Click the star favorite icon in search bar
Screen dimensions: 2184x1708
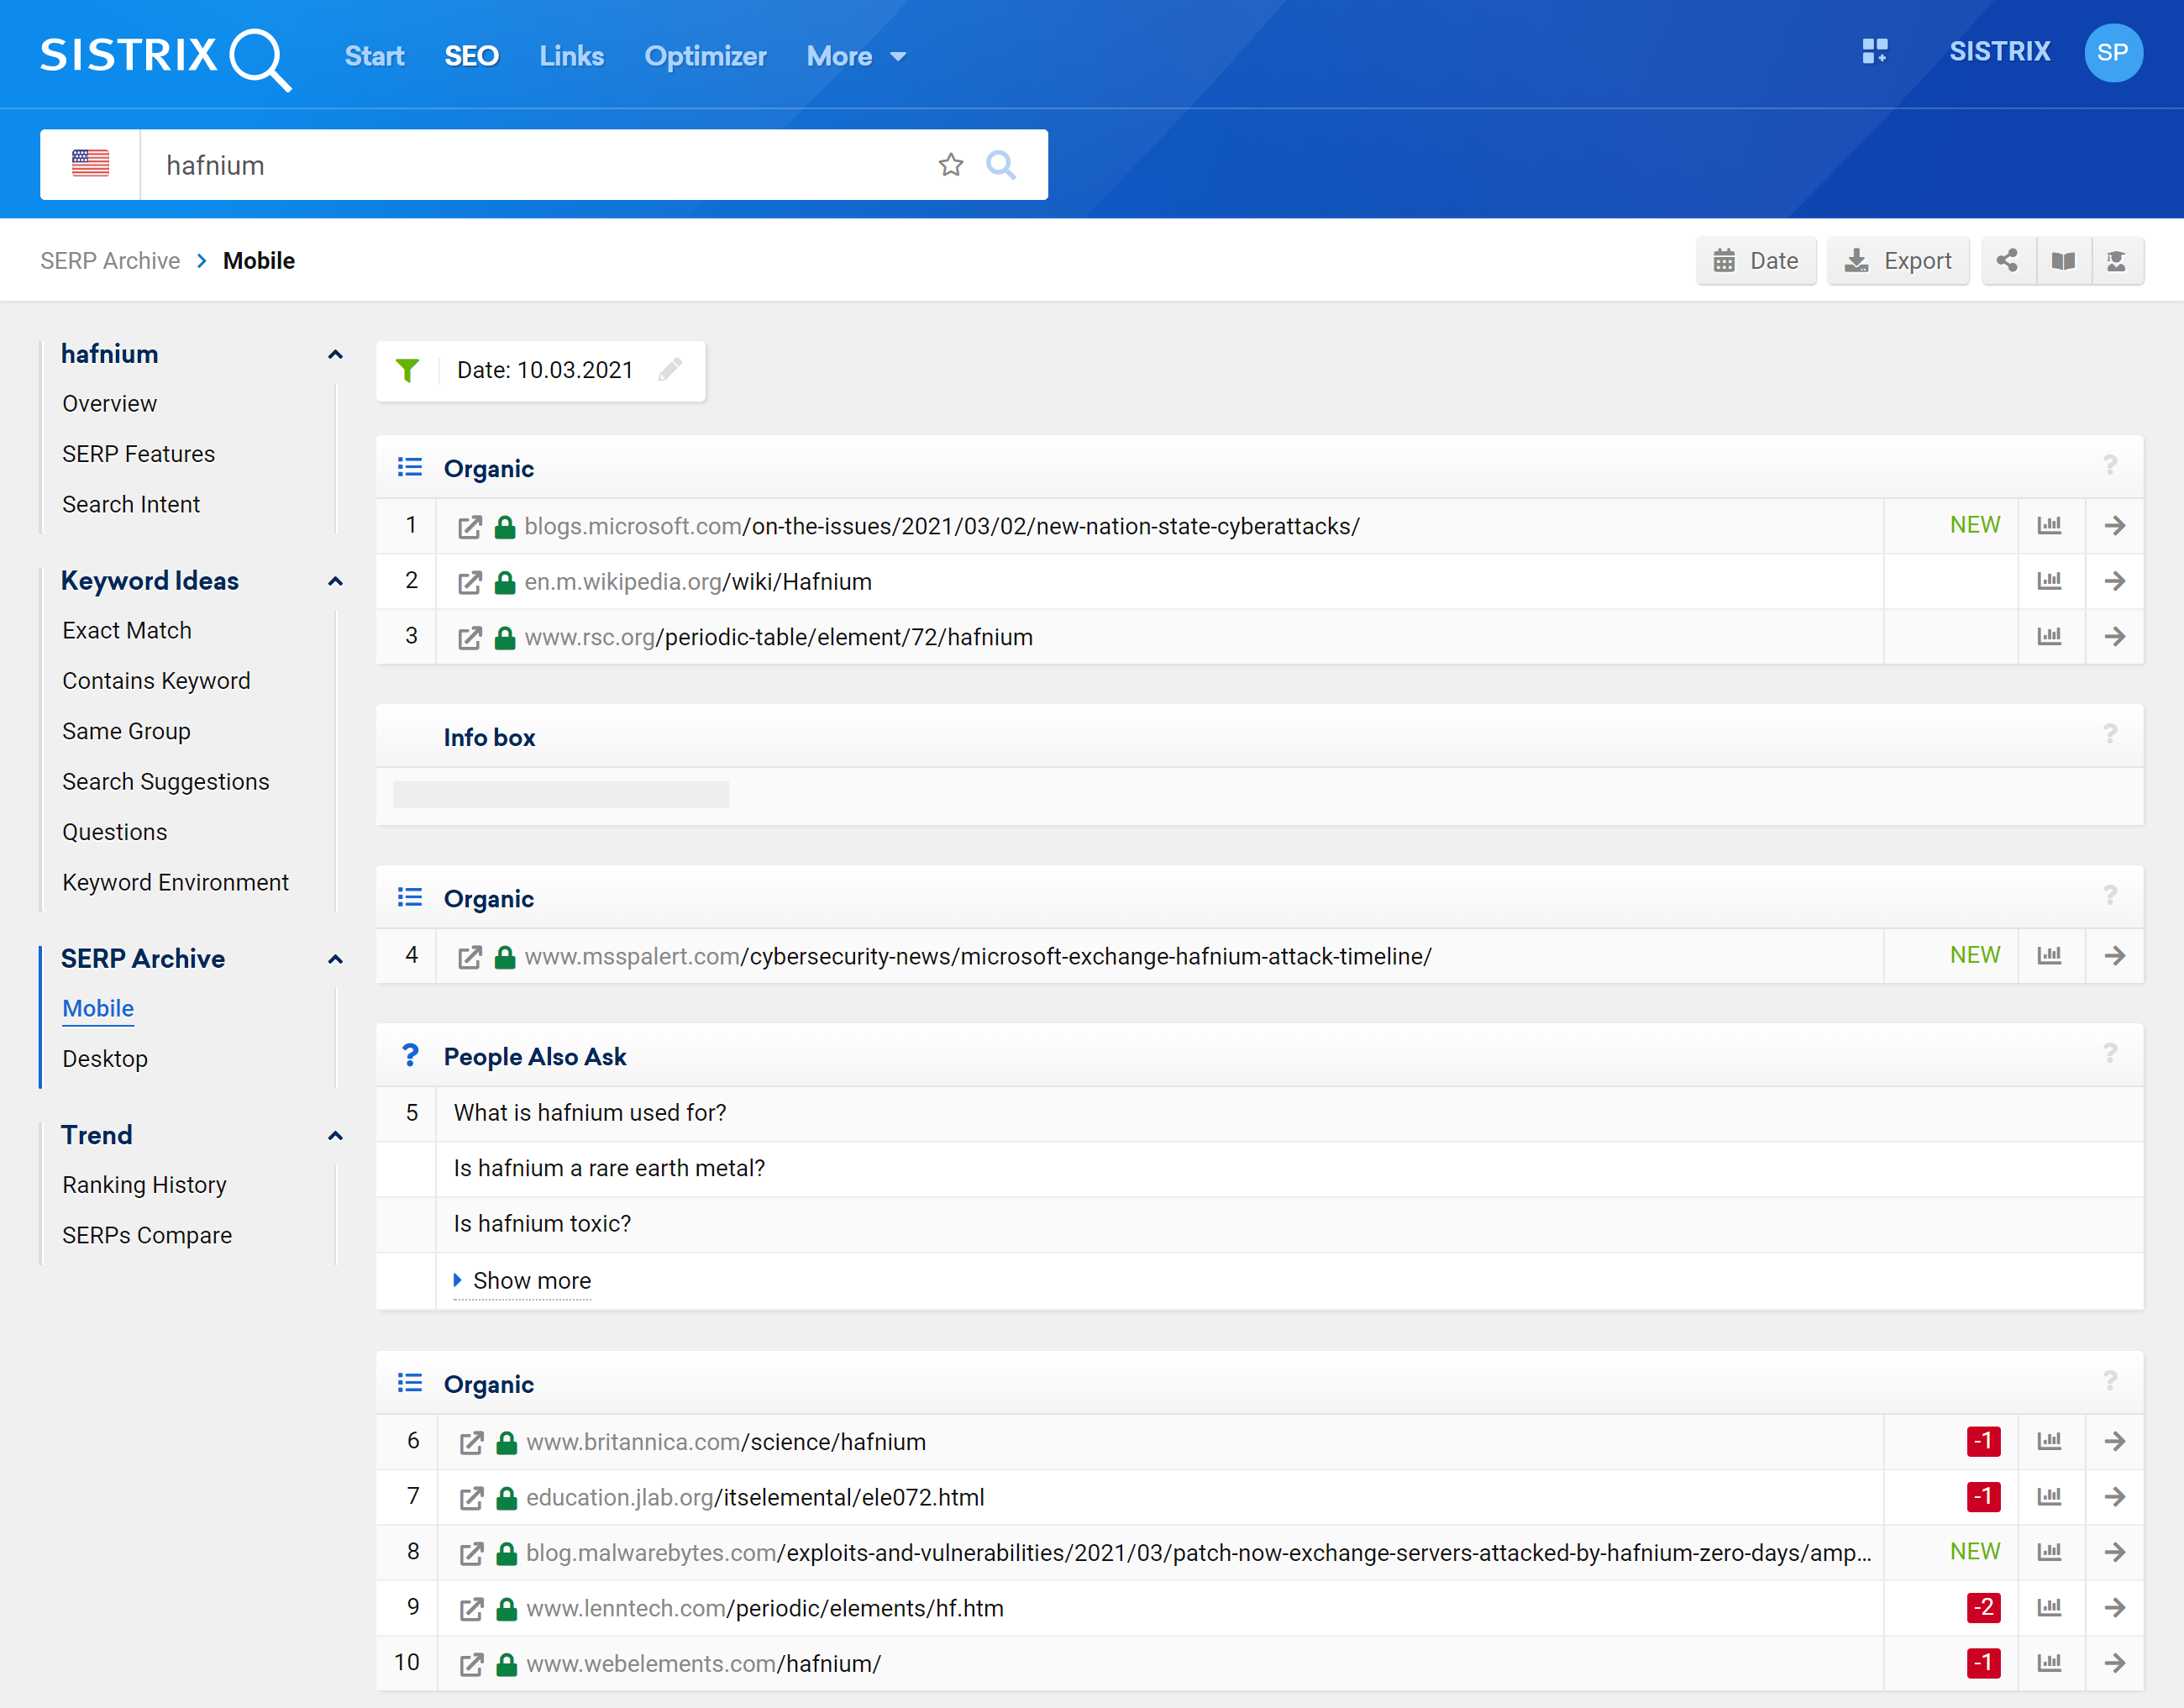(951, 164)
